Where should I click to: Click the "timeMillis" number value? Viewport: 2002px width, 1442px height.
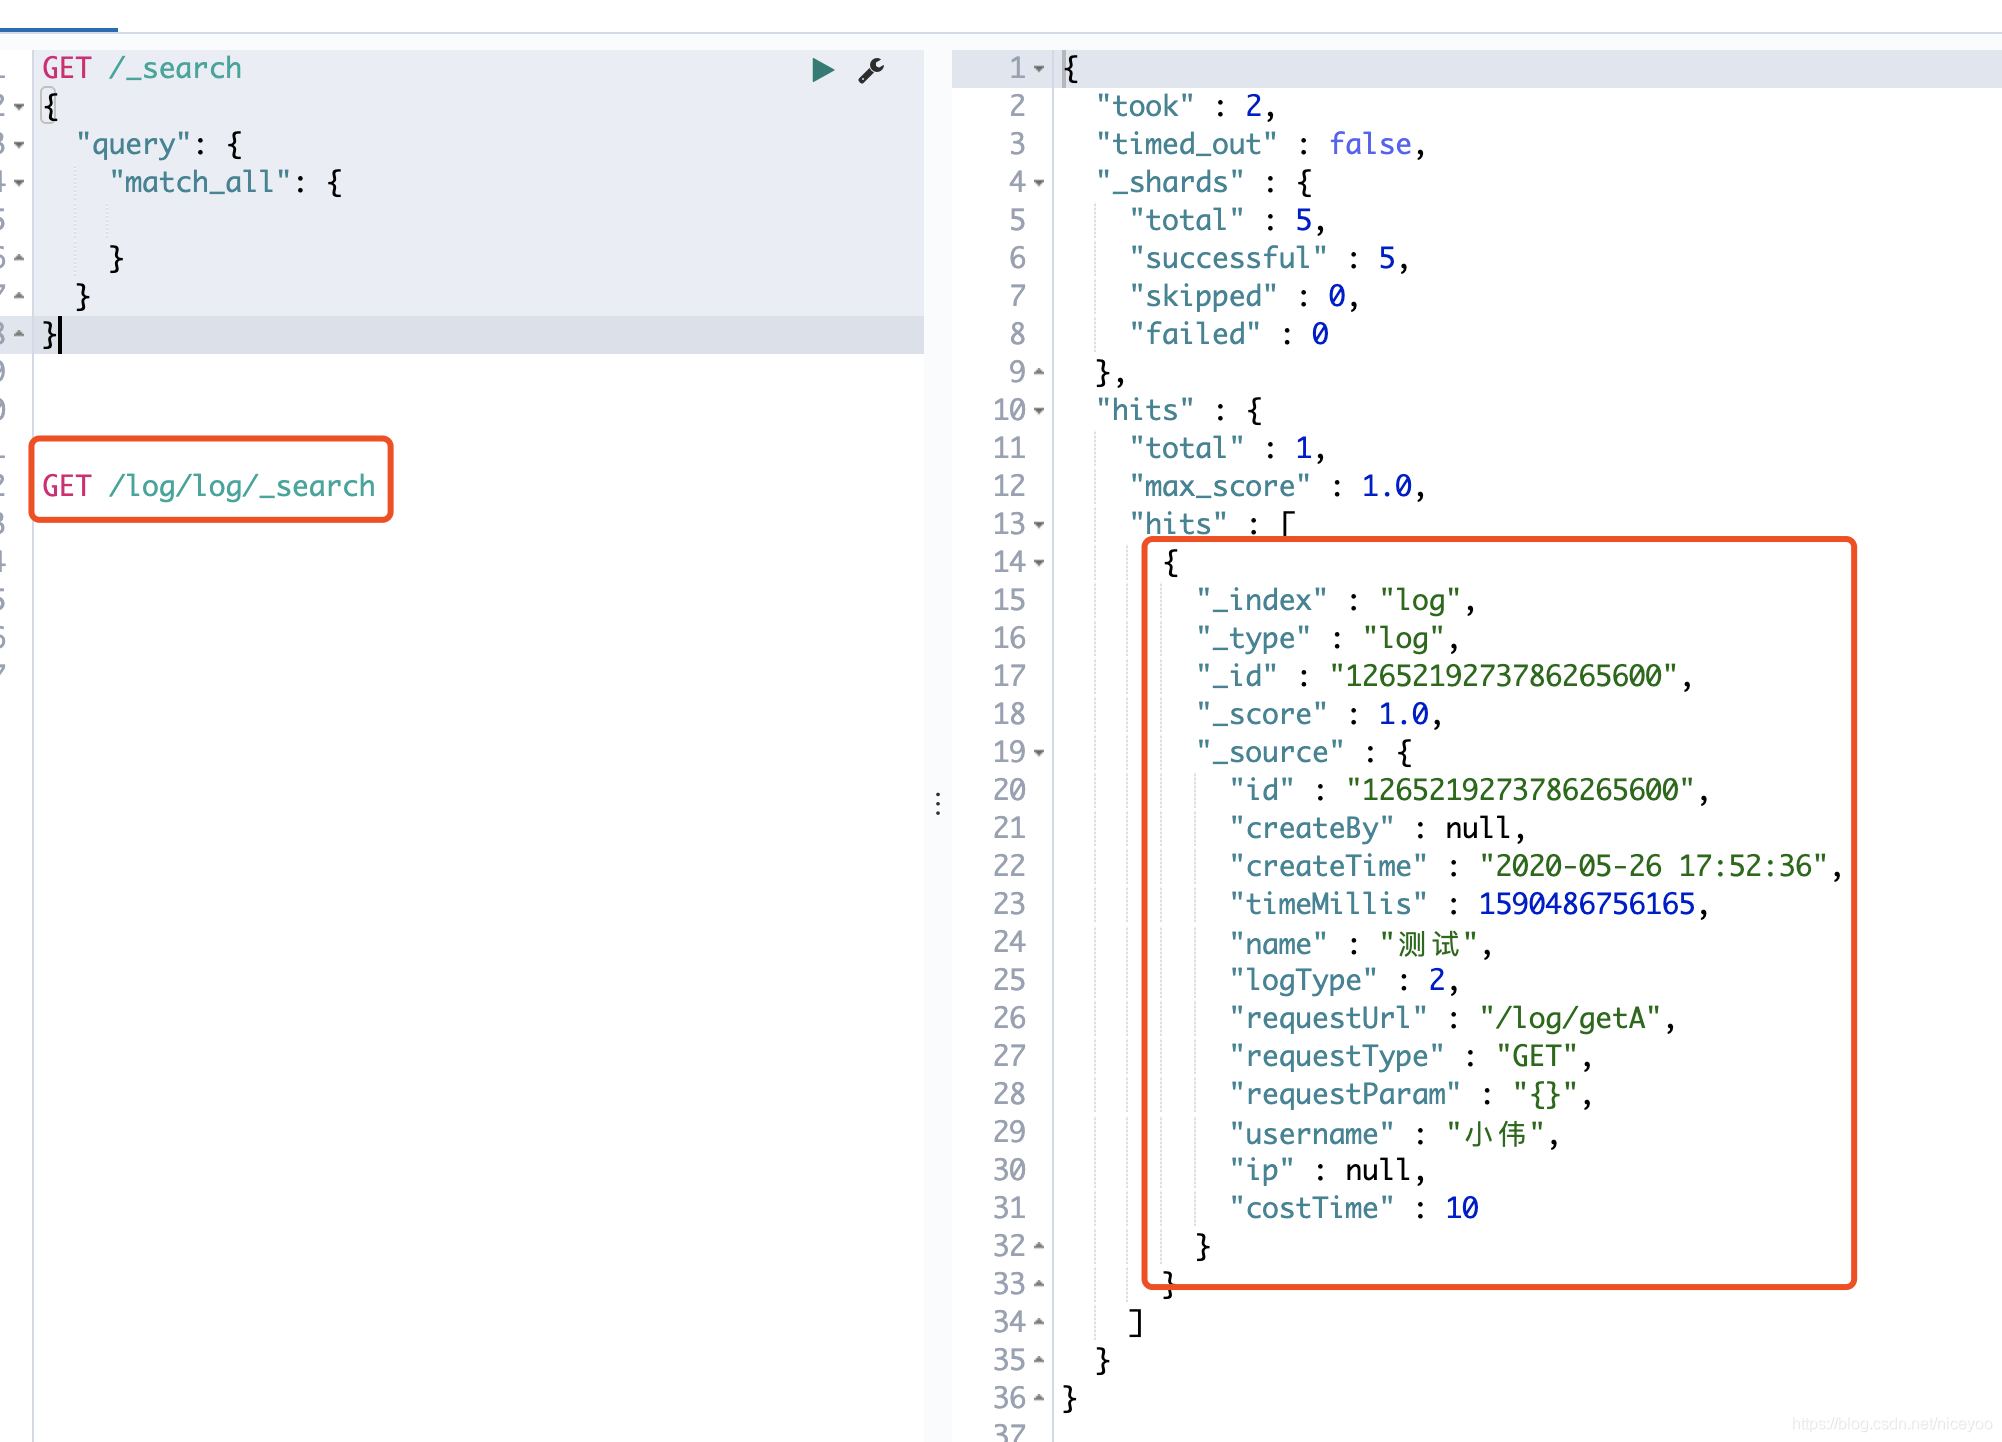[1586, 904]
